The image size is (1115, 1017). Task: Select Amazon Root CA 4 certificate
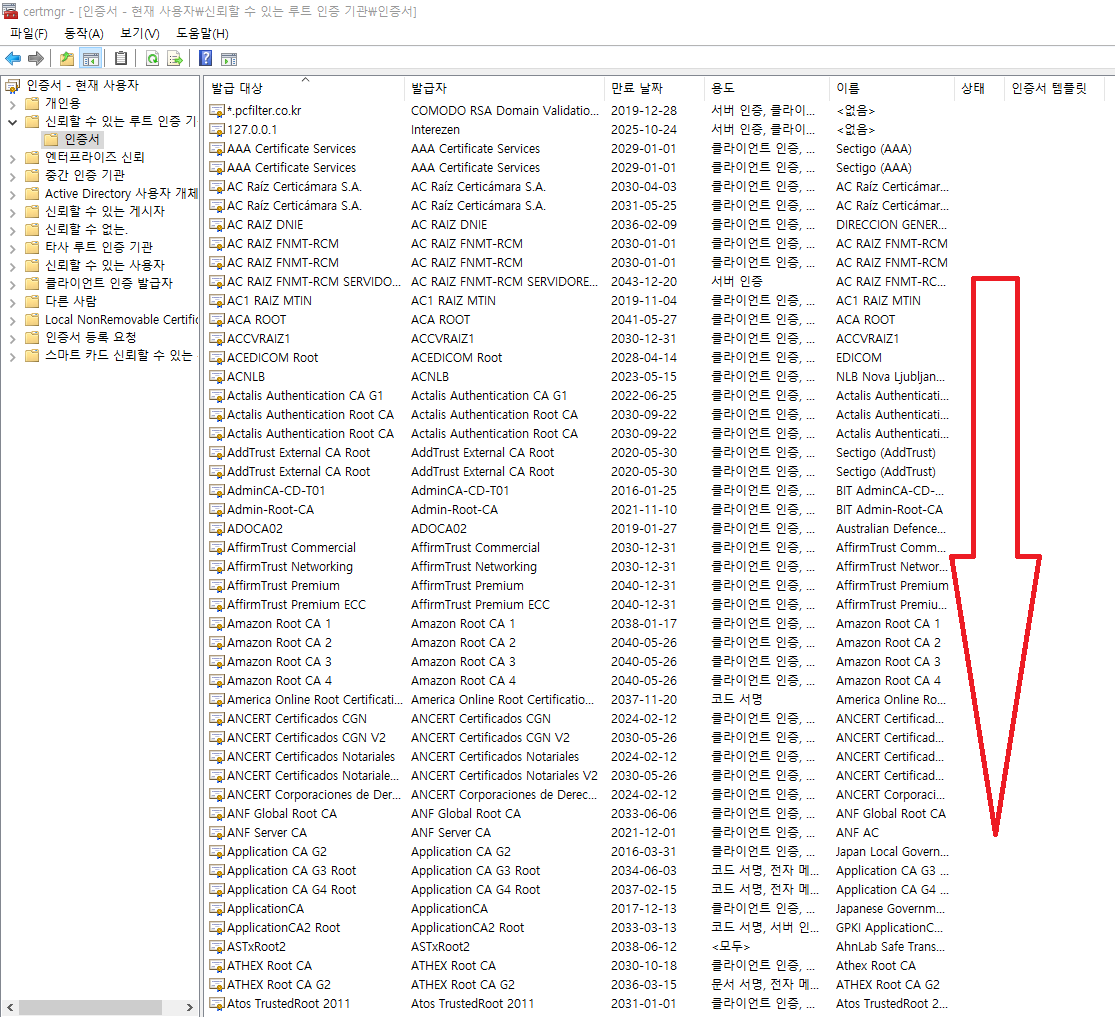[578, 681]
